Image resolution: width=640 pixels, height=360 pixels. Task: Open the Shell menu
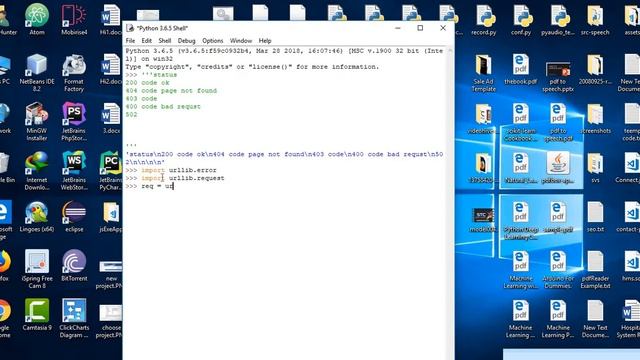click(164, 41)
